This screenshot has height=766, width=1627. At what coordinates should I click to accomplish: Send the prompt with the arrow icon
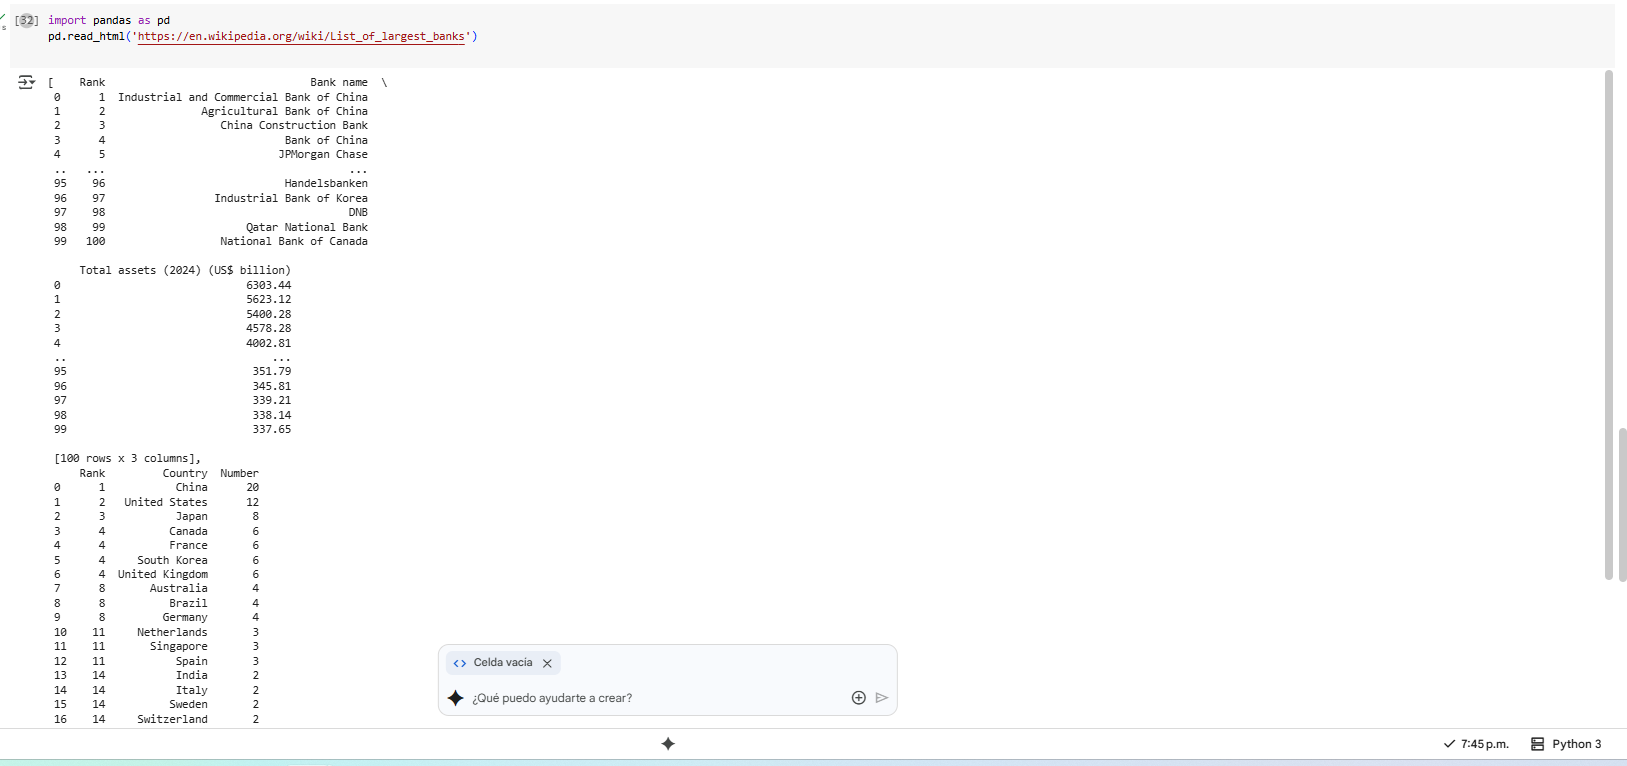click(882, 698)
